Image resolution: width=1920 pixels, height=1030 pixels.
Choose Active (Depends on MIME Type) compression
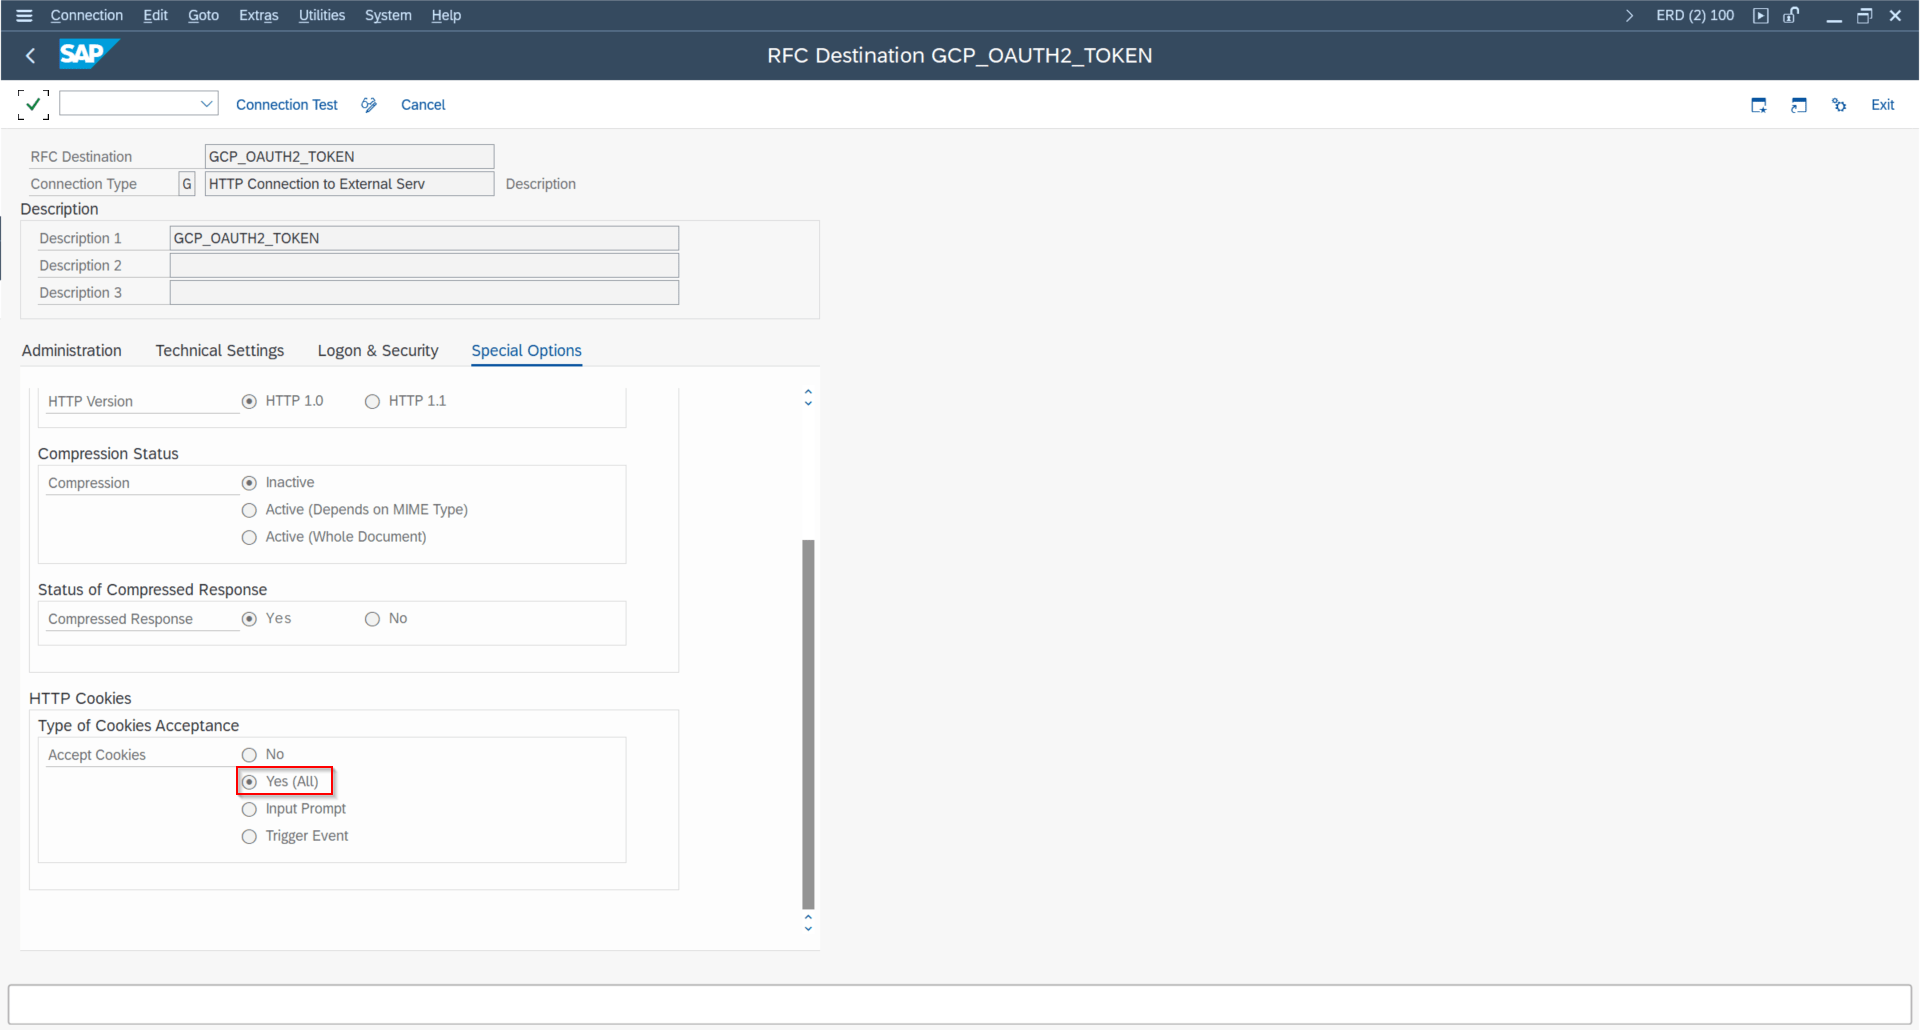(249, 510)
